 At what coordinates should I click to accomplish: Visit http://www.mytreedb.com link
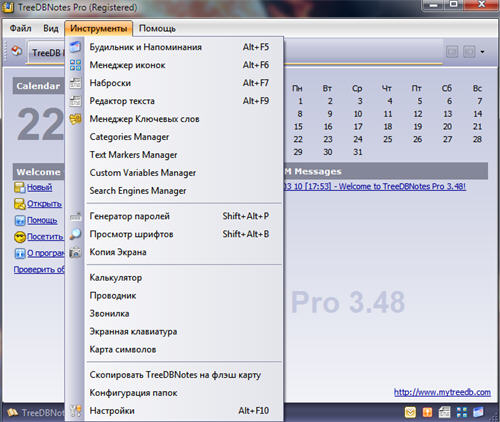point(442,392)
